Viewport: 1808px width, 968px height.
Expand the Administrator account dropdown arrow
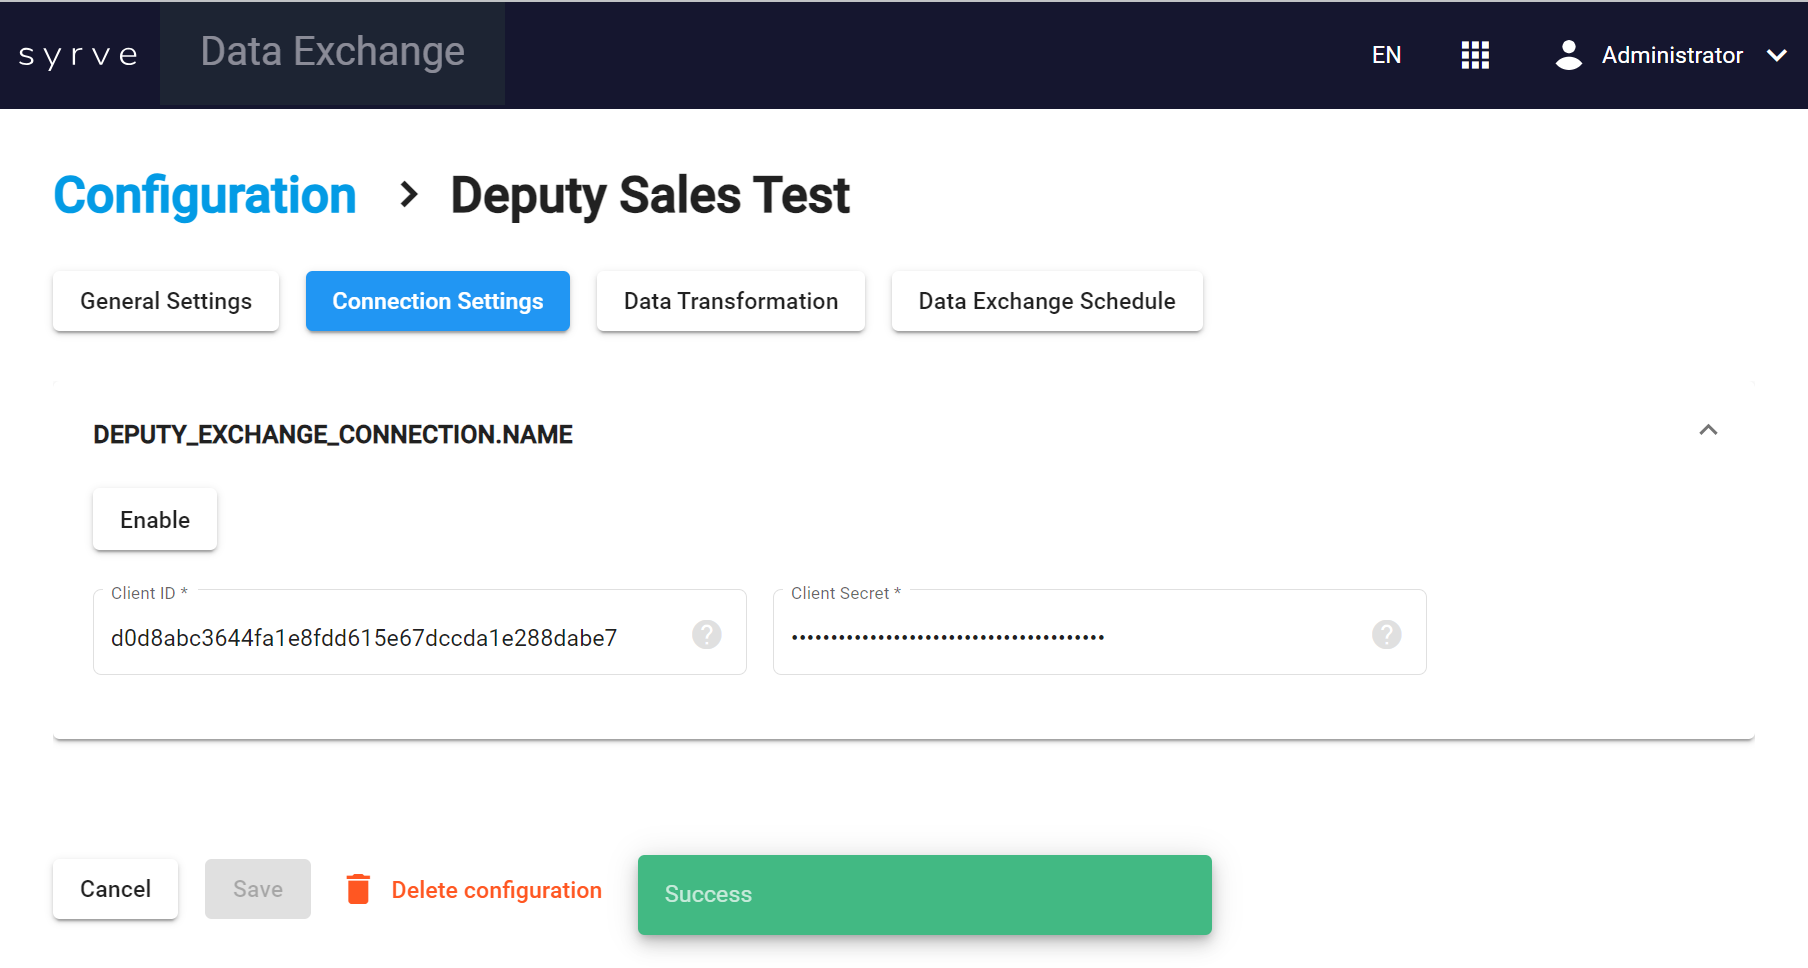[1777, 55]
